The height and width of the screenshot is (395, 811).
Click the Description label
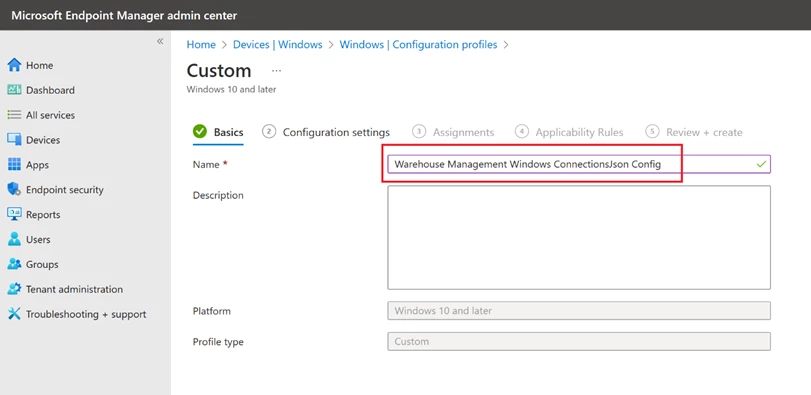pyautogui.click(x=218, y=195)
